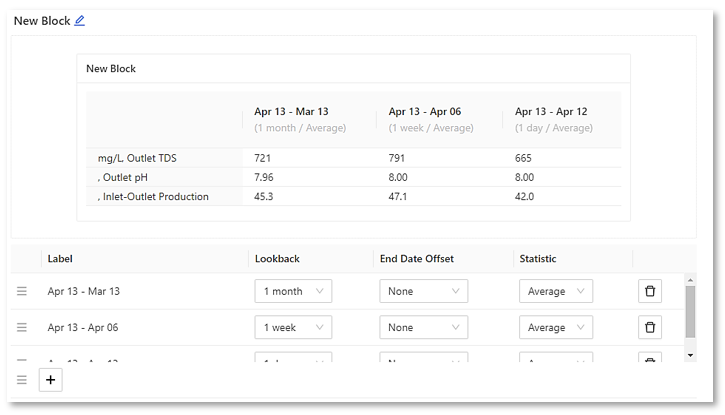This screenshot has width=725, height=415.
Task: Click the scrollbar up arrow in the list
Action: point(689,280)
